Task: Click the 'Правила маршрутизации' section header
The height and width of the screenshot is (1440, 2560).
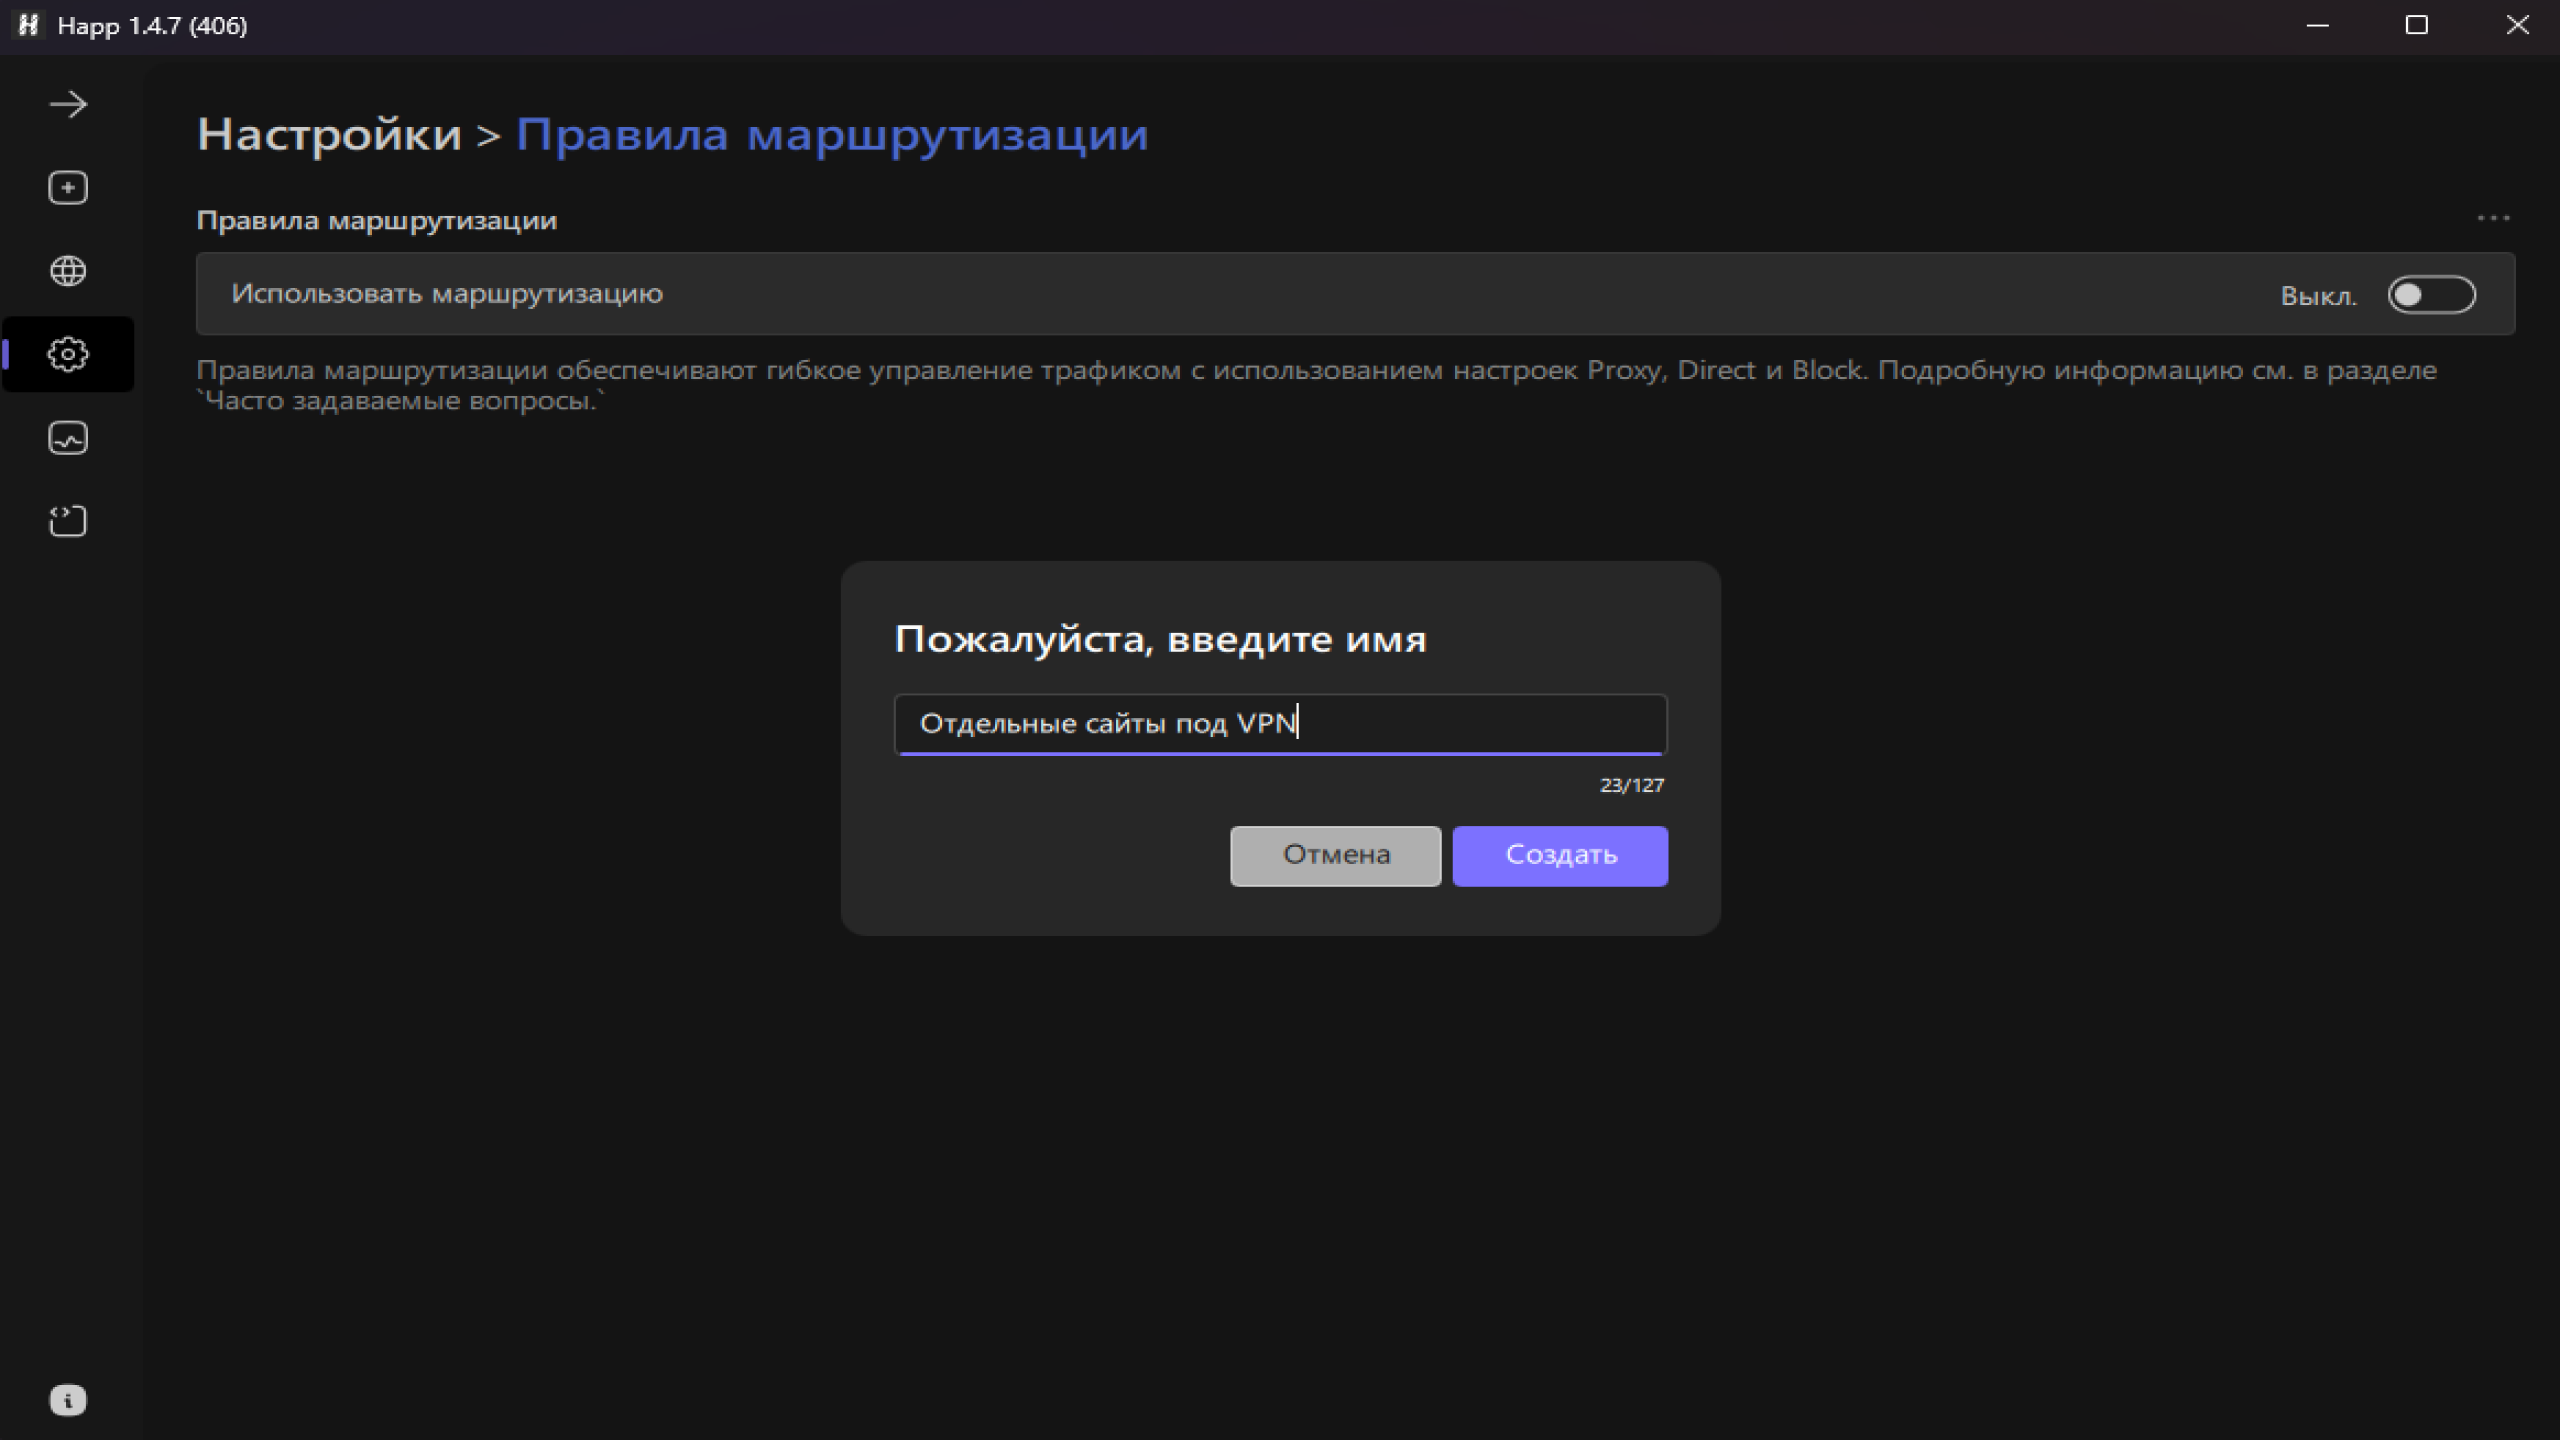Action: [378, 219]
